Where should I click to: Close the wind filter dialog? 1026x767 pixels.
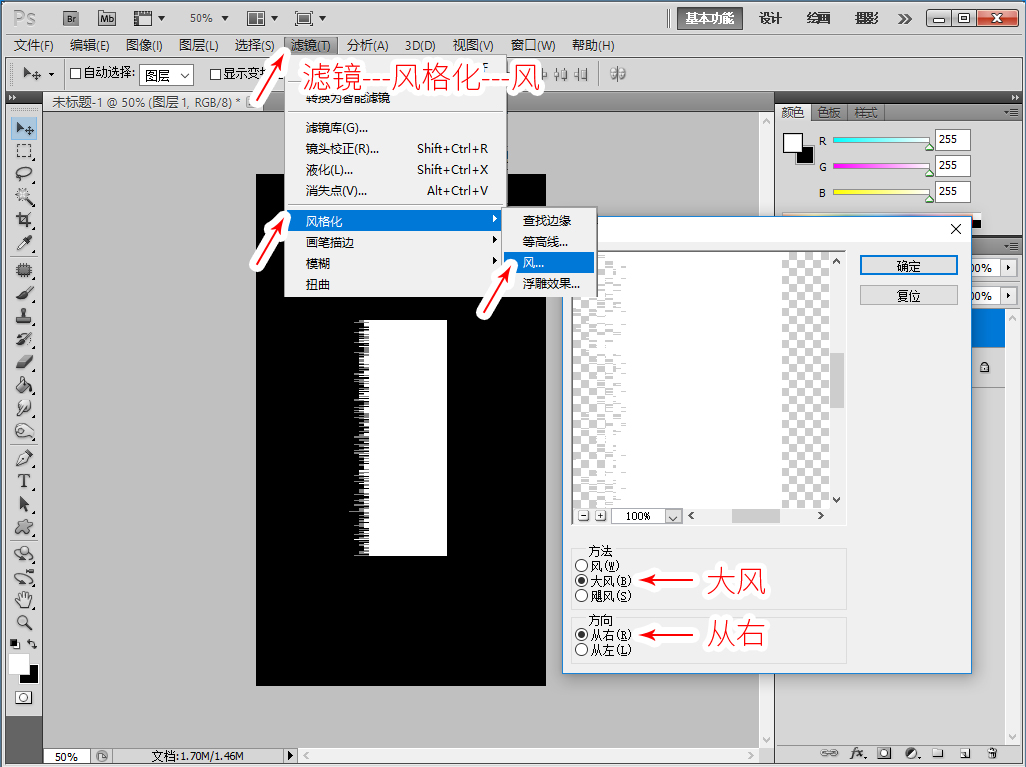click(956, 229)
